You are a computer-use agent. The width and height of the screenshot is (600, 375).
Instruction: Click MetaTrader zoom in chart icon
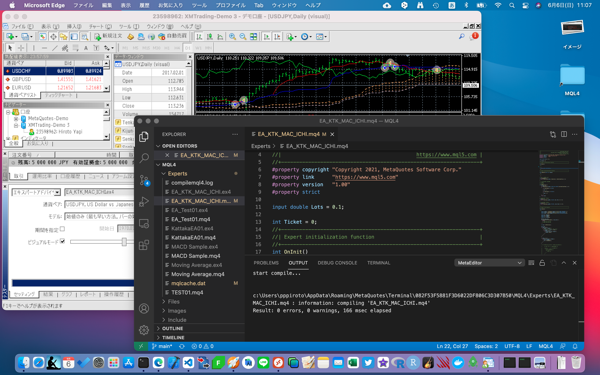click(232, 37)
